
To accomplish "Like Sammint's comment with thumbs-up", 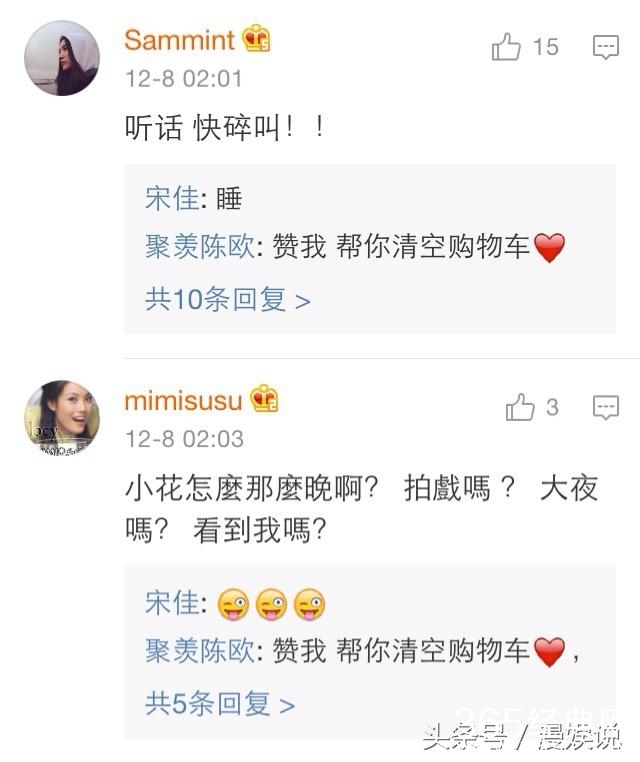I will coord(507,47).
